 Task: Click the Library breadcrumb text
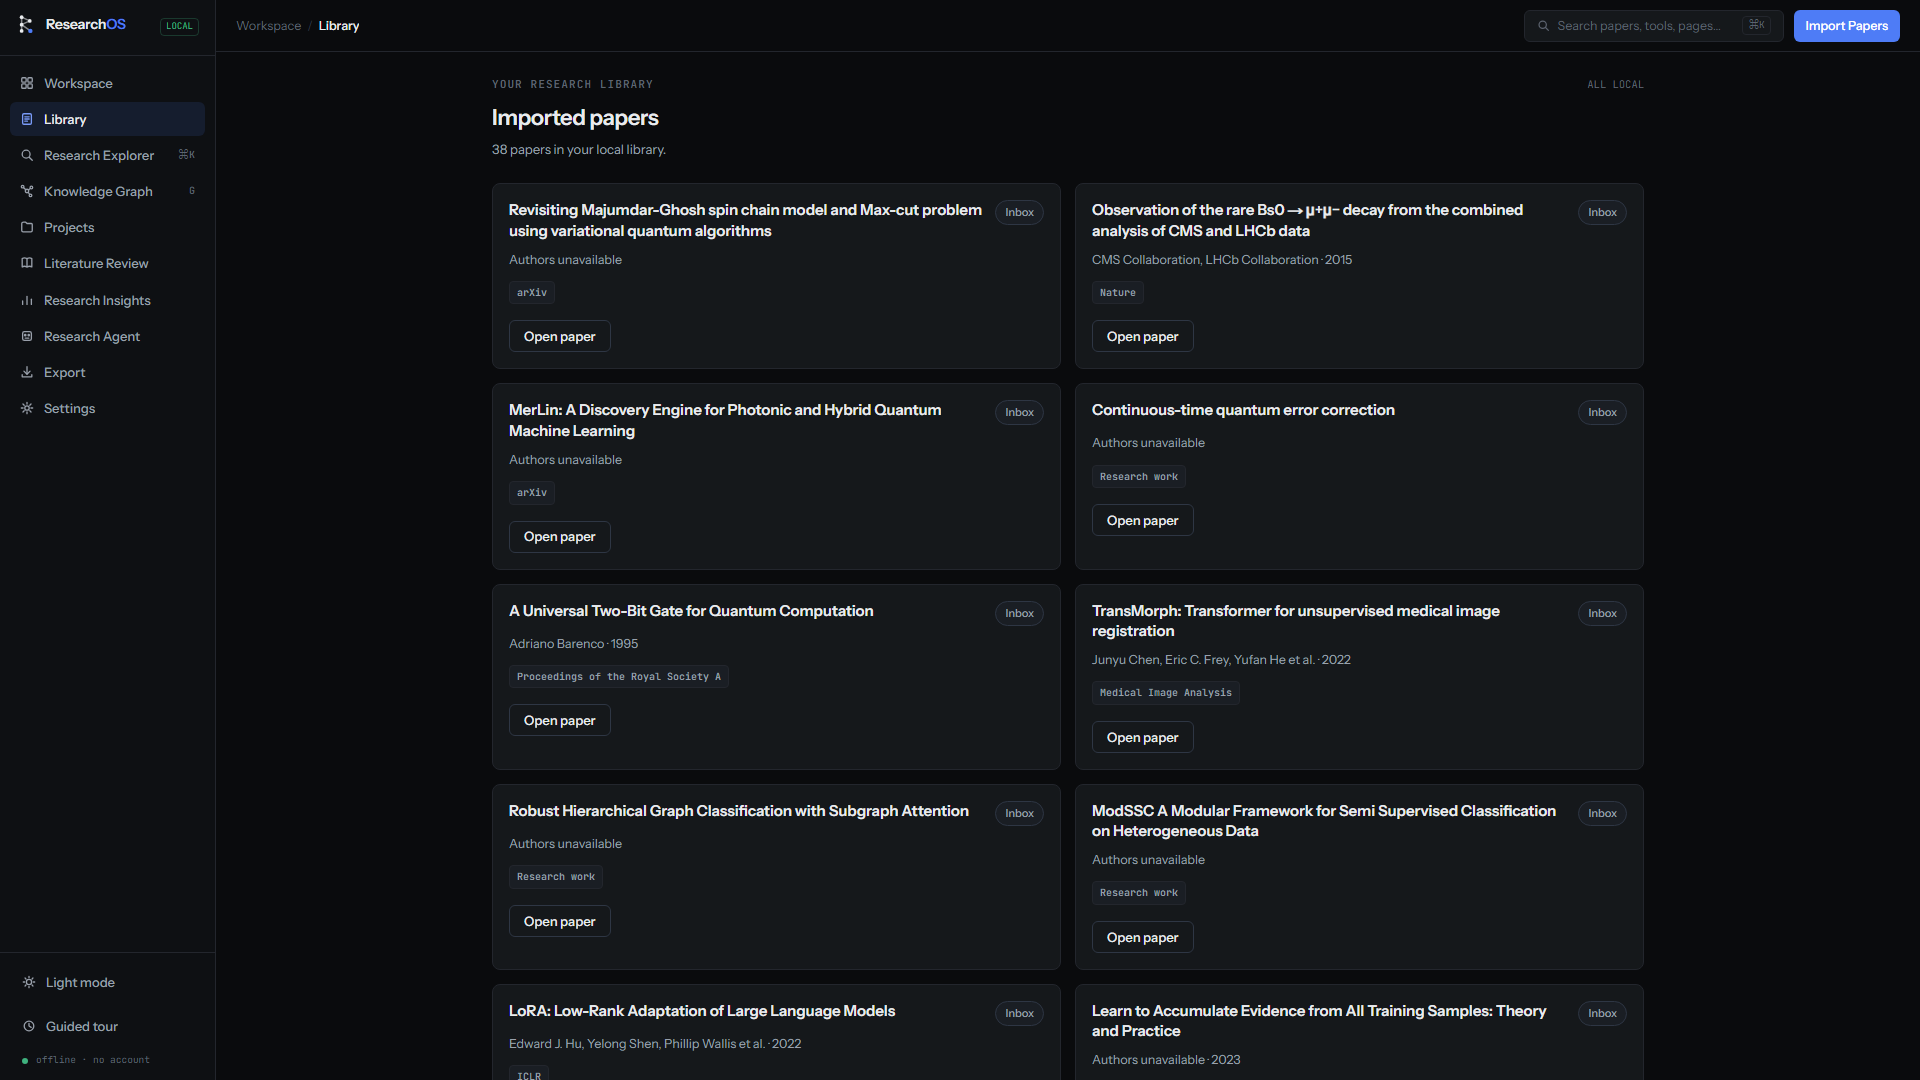coord(338,26)
